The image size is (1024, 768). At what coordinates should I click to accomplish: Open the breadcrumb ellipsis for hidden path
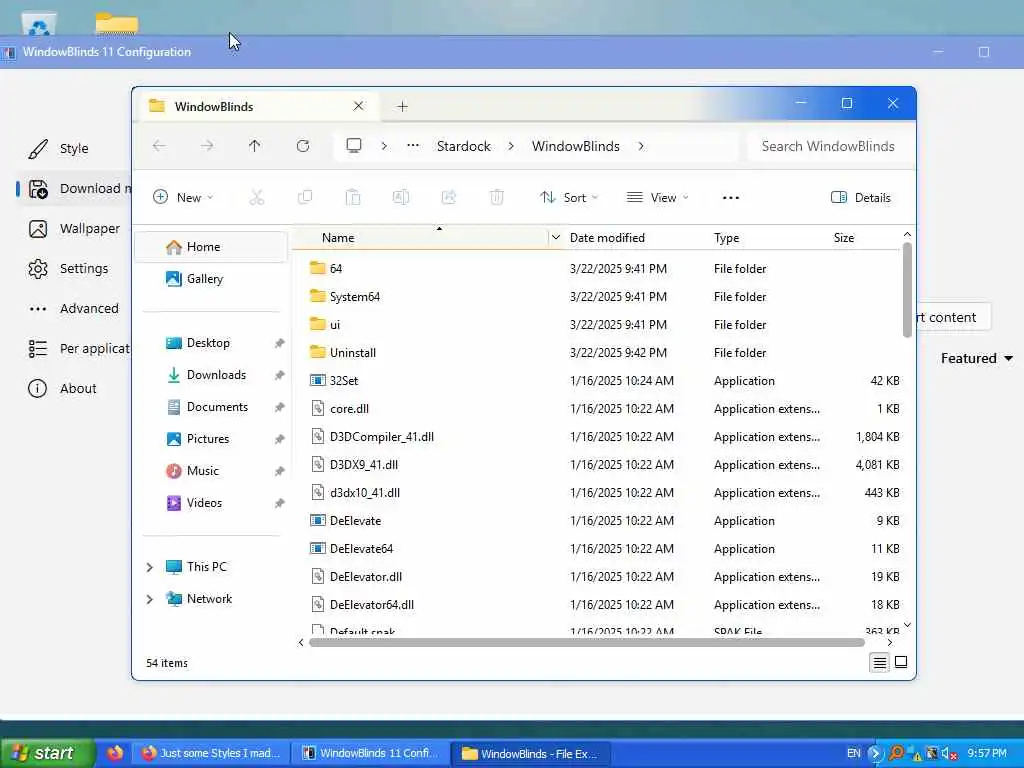(413, 146)
